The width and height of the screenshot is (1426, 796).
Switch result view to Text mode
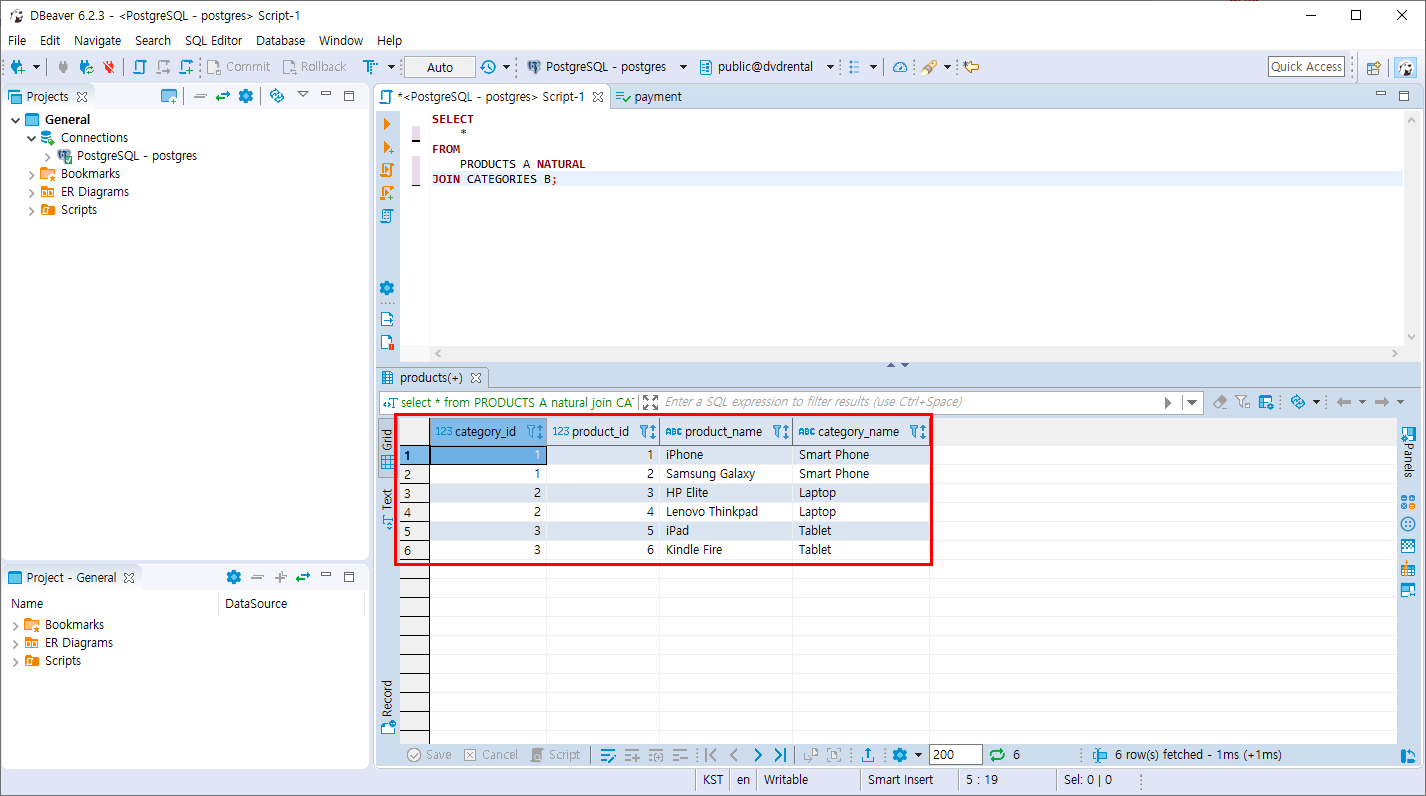point(387,508)
